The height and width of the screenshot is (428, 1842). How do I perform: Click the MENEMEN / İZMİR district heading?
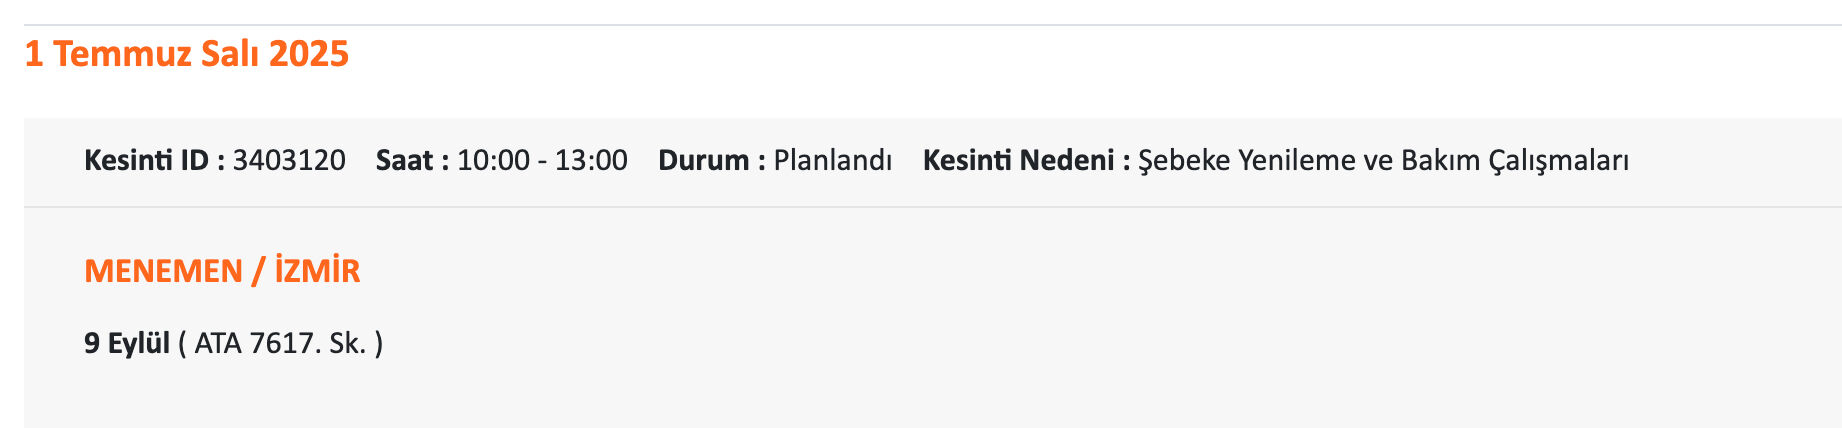pos(222,271)
